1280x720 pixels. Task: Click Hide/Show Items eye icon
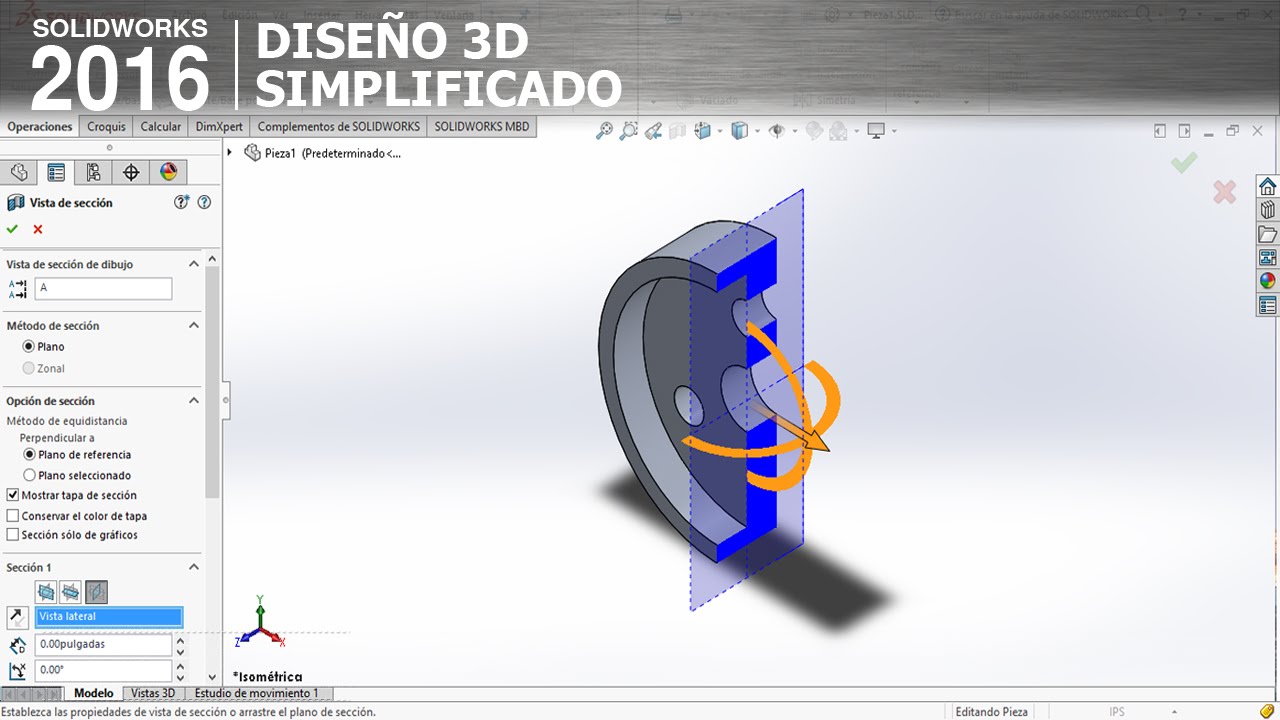point(776,130)
